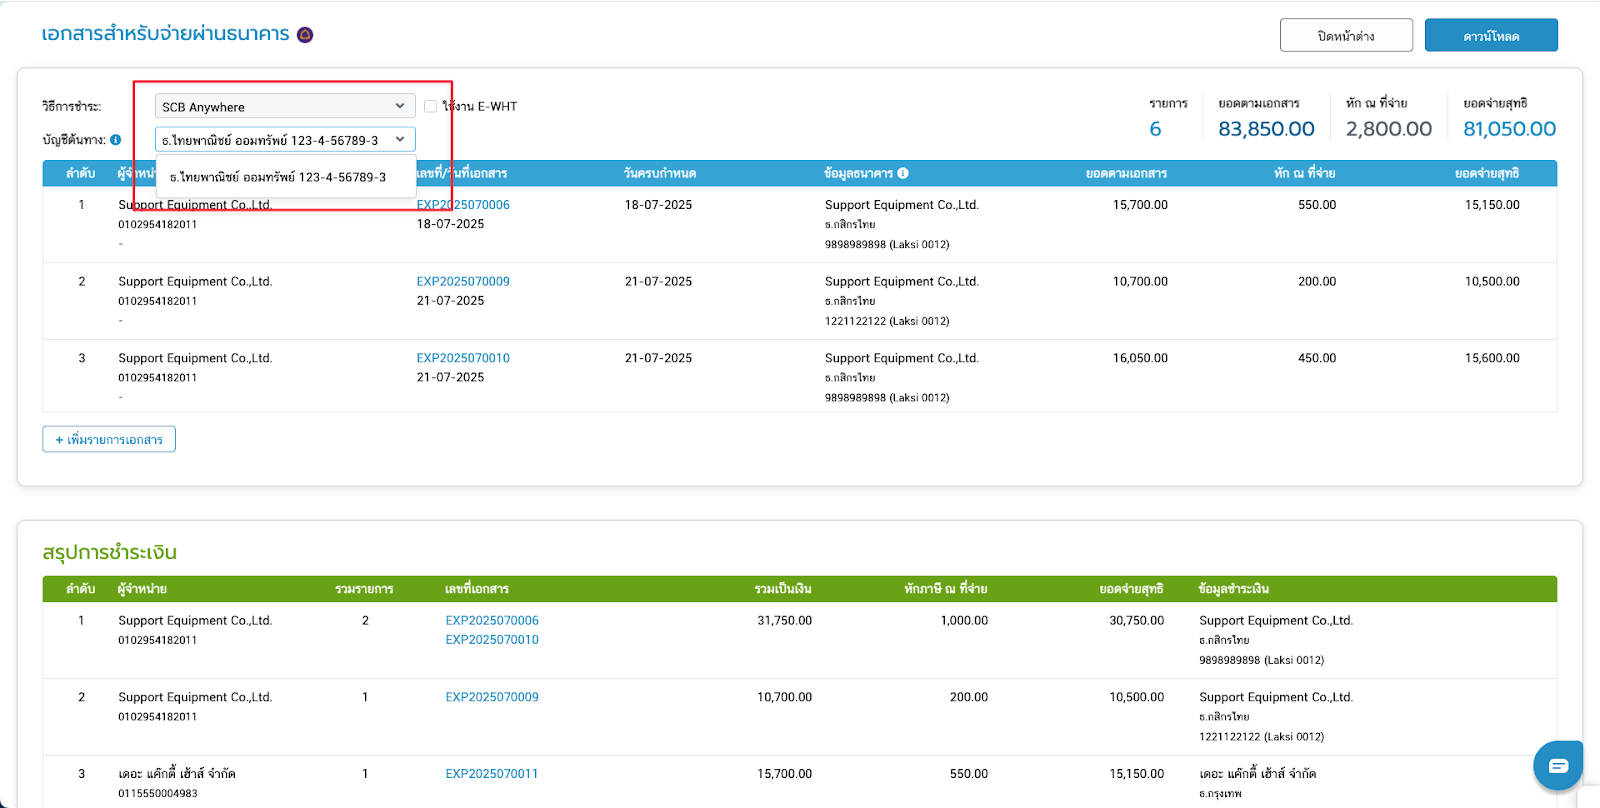
Task: Click the 81,050.00 net payment total
Action: pyautogui.click(x=1509, y=129)
